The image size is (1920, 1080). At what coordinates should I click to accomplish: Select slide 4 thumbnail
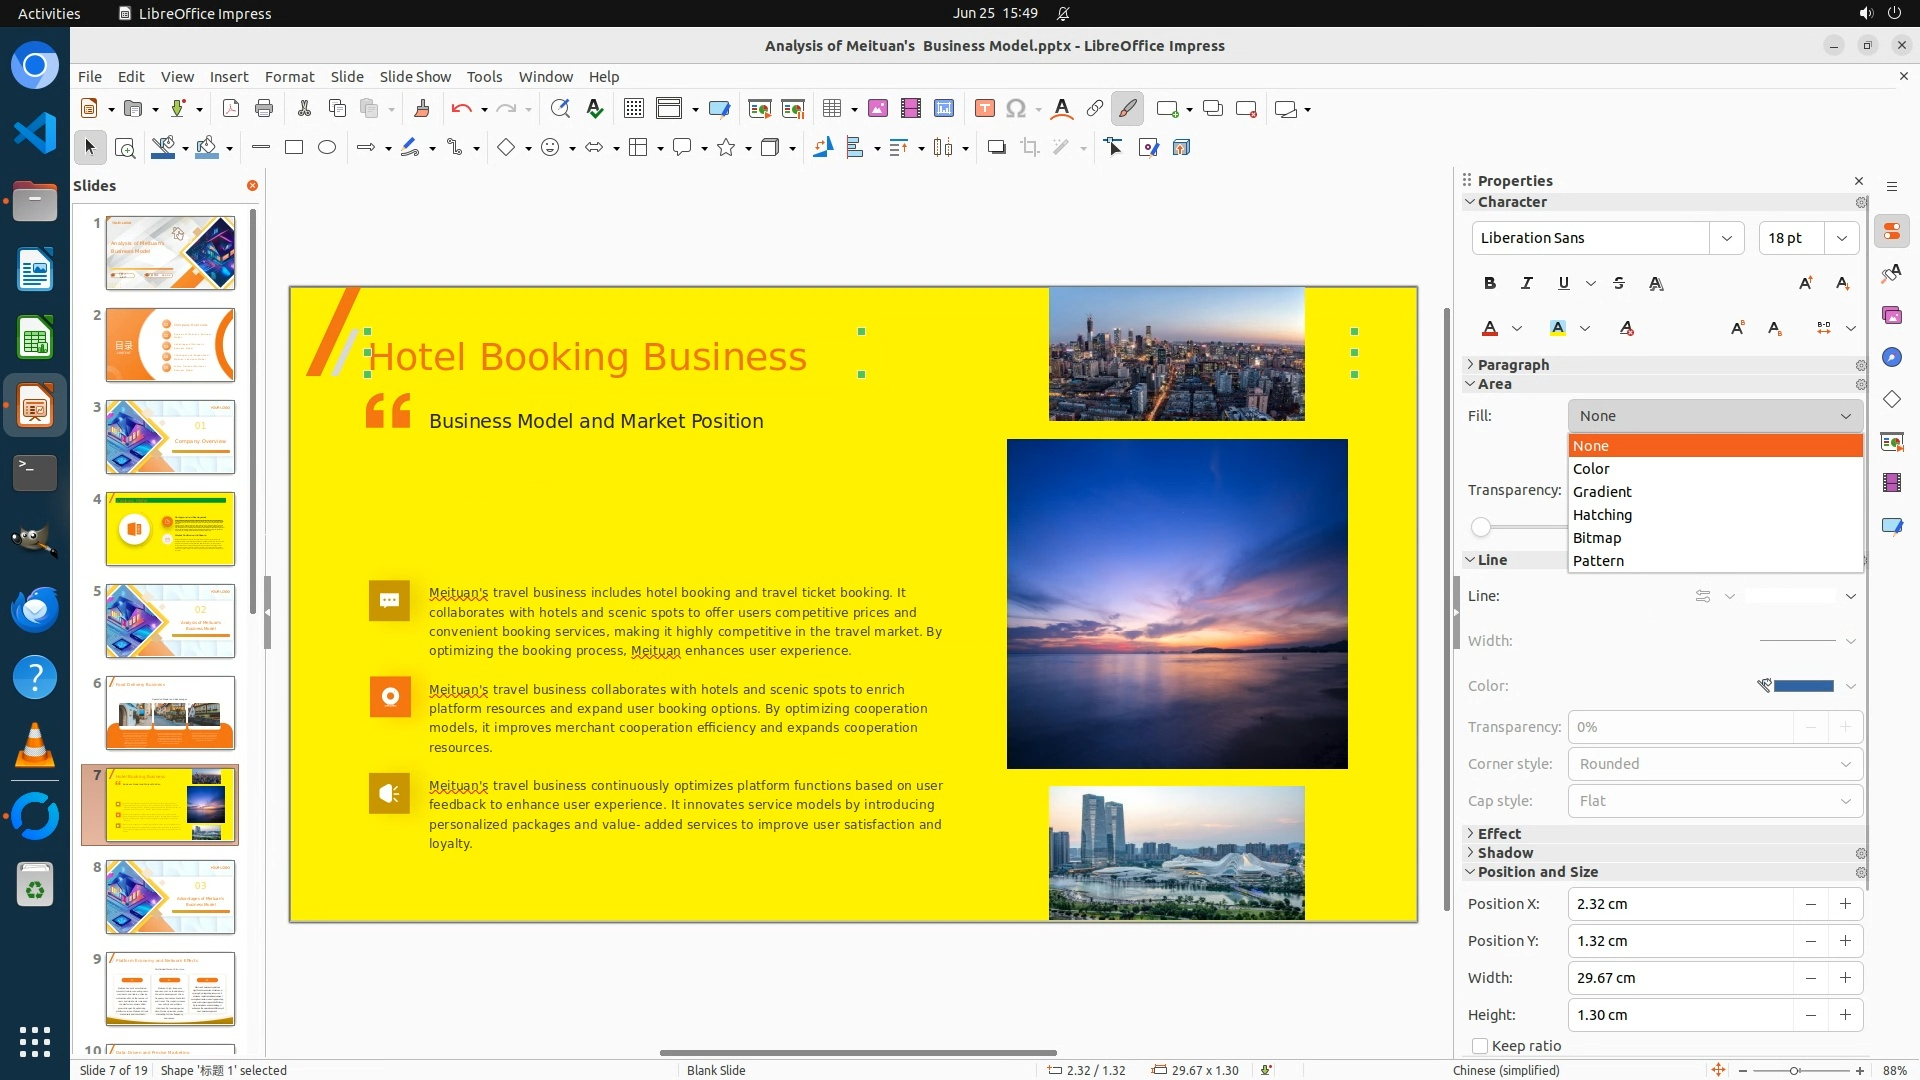pos(170,529)
